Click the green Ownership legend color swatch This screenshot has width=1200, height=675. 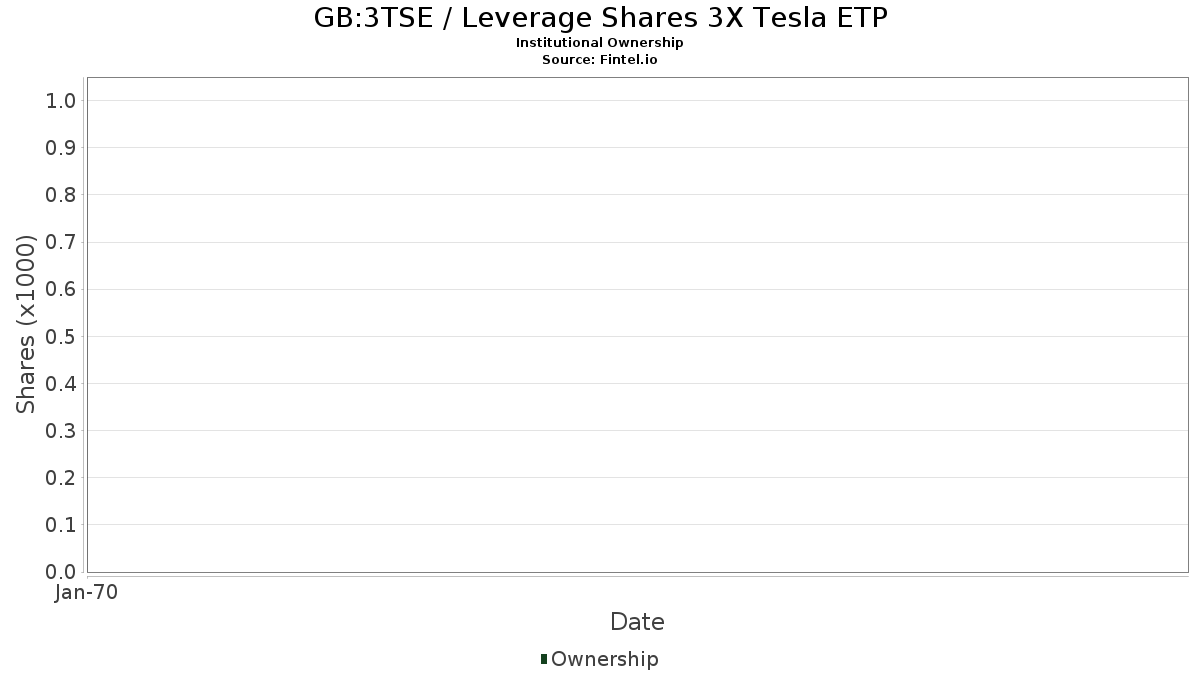pyautogui.click(x=544, y=659)
